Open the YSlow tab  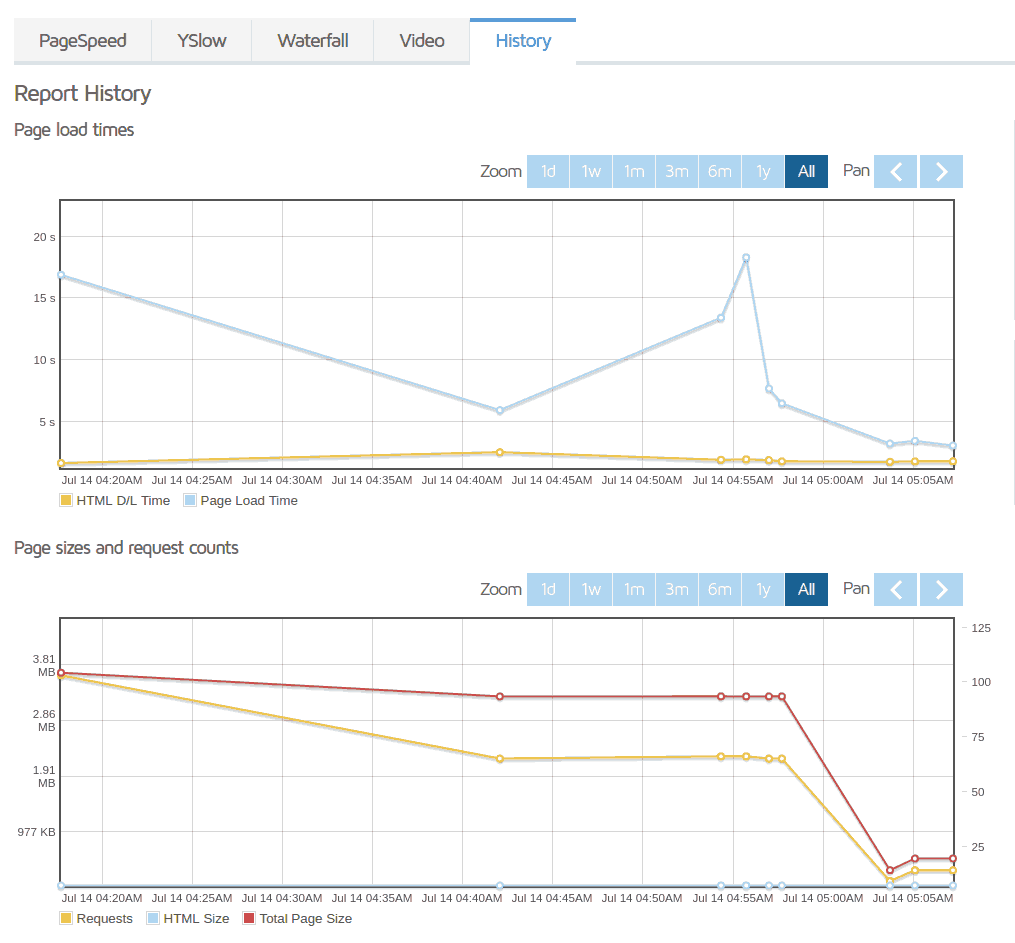coord(202,41)
